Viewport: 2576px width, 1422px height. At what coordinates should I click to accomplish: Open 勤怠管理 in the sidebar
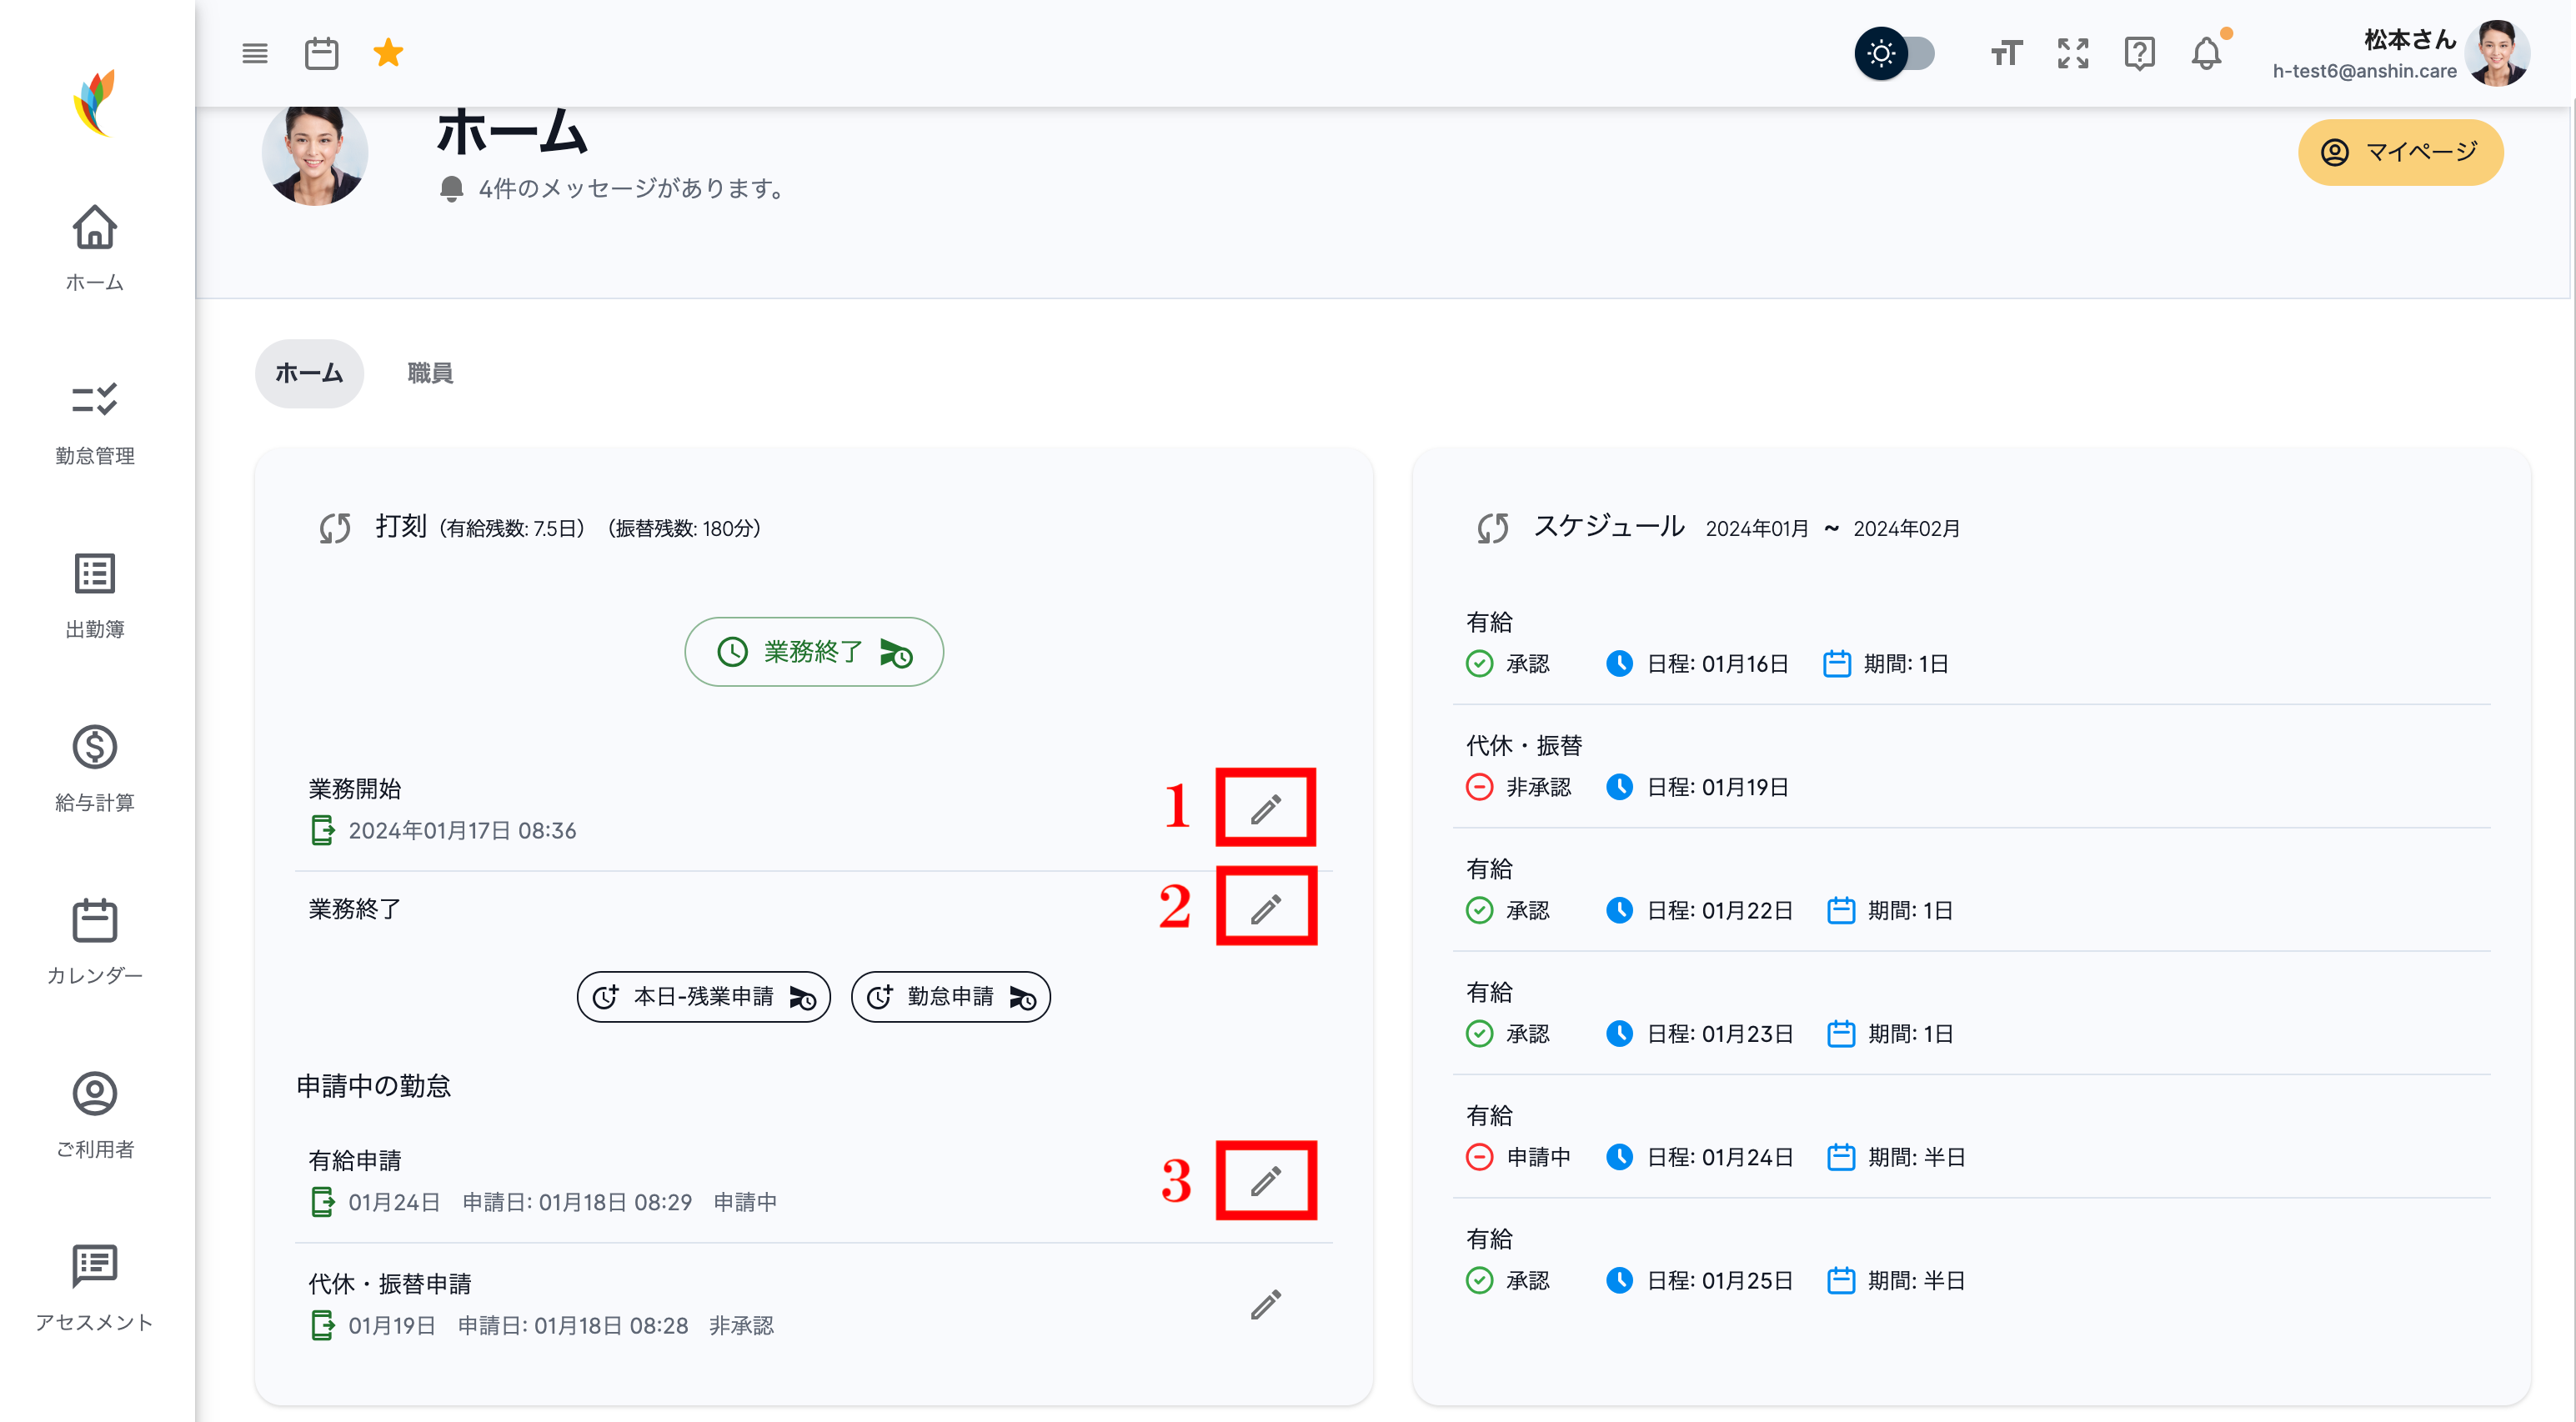[x=95, y=422]
